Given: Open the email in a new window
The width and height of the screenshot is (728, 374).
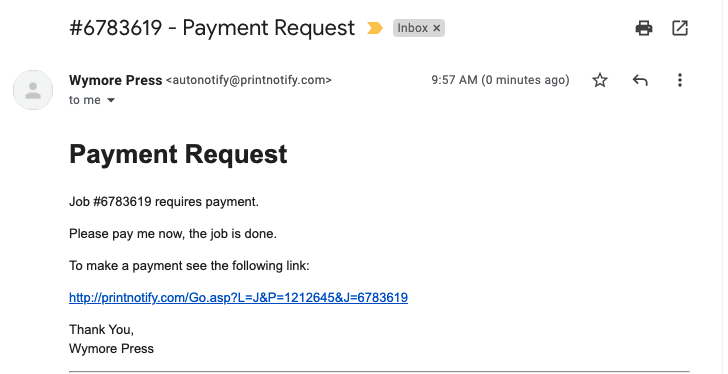Looking at the screenshot, I should pyautogui.click(x=680, y=28).
